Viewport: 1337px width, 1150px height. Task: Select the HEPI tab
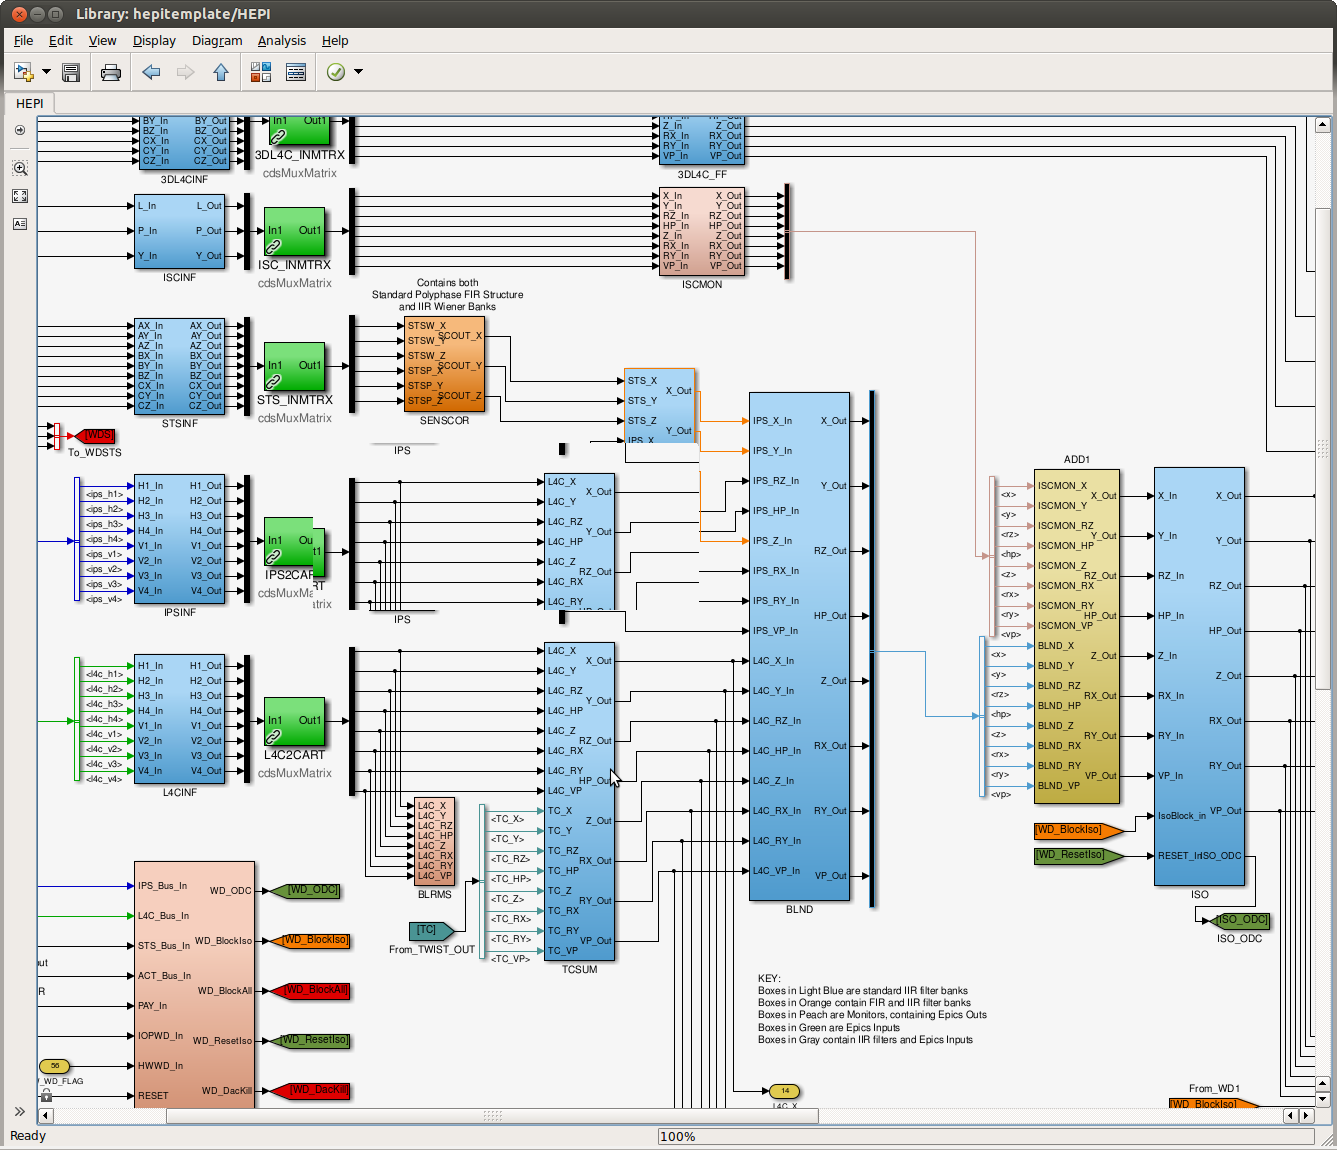[x=30, y=103]
